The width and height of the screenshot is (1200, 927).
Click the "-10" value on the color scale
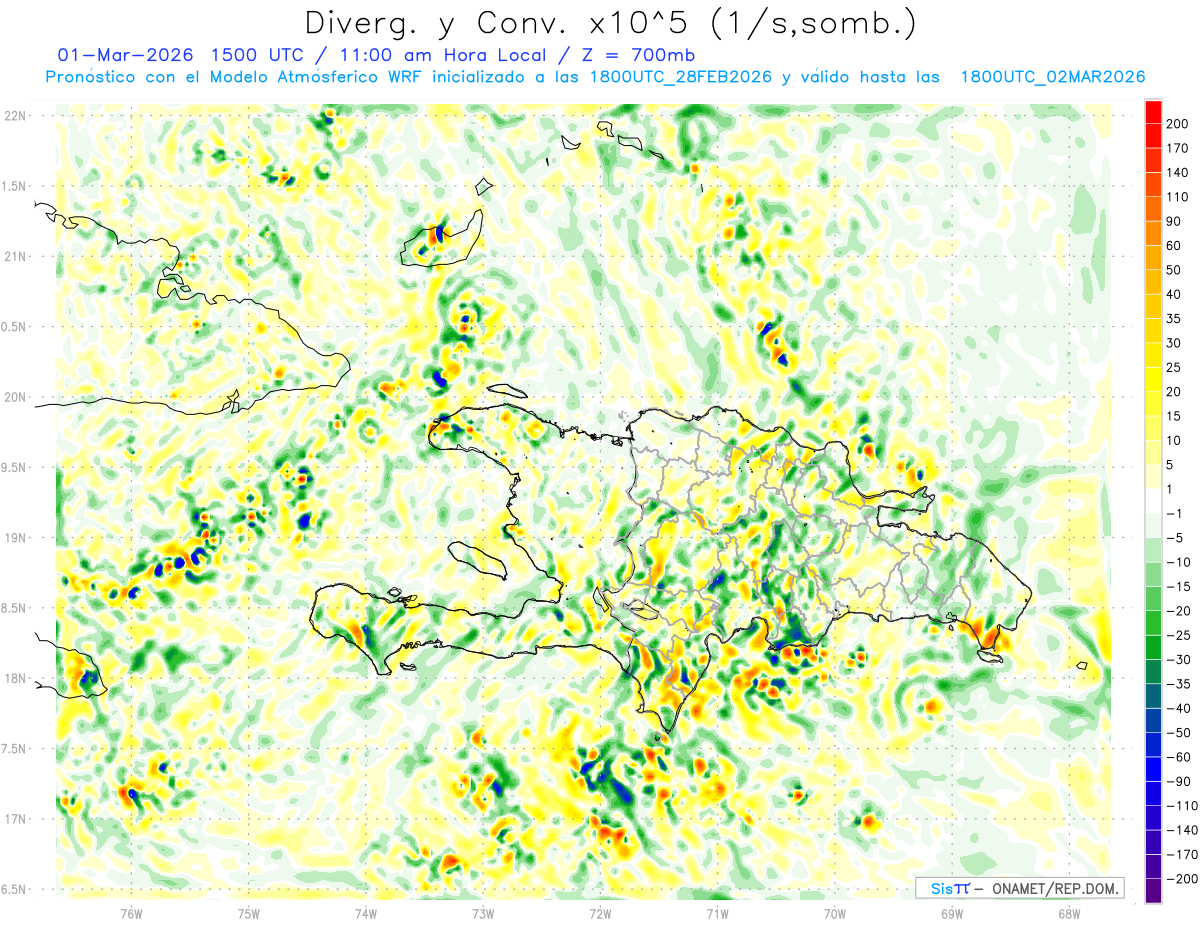[1178, 562]
